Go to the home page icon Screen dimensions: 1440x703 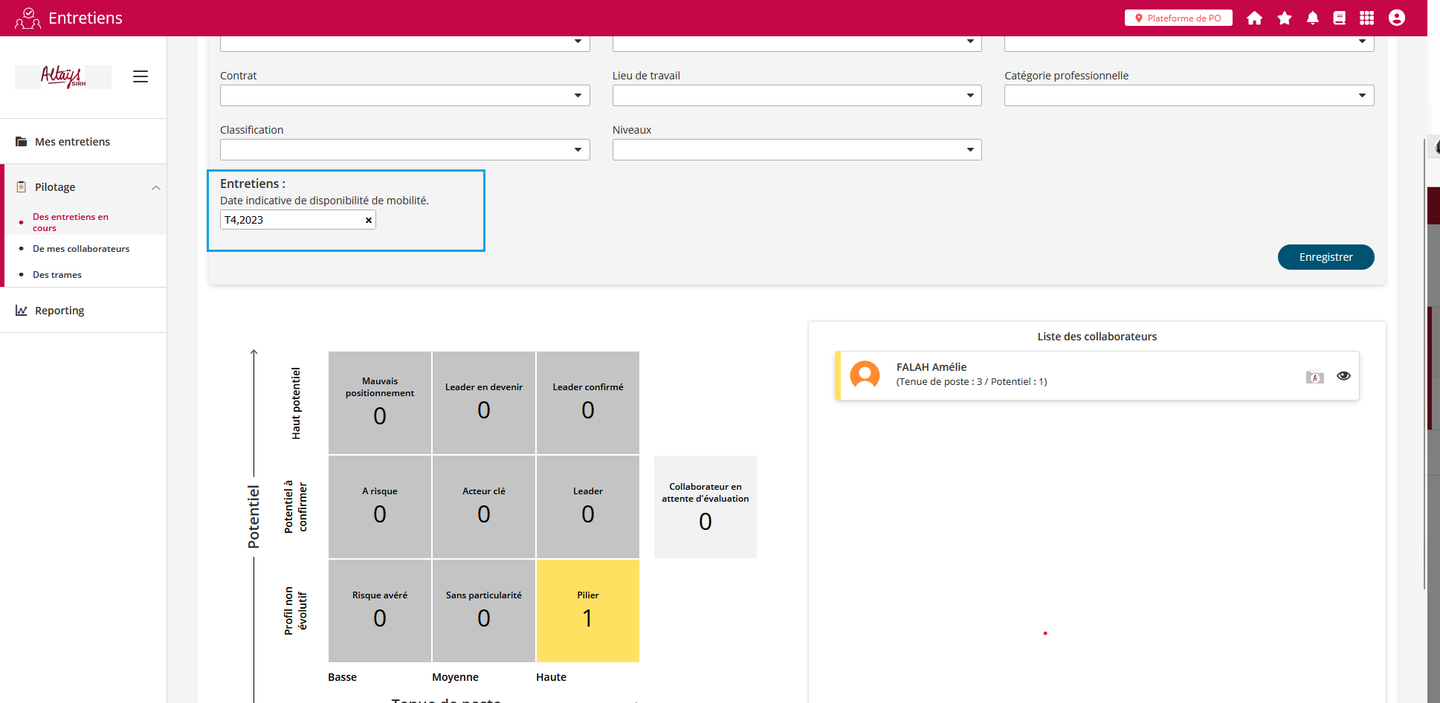pyautogui.click(x=1254, y=18)
